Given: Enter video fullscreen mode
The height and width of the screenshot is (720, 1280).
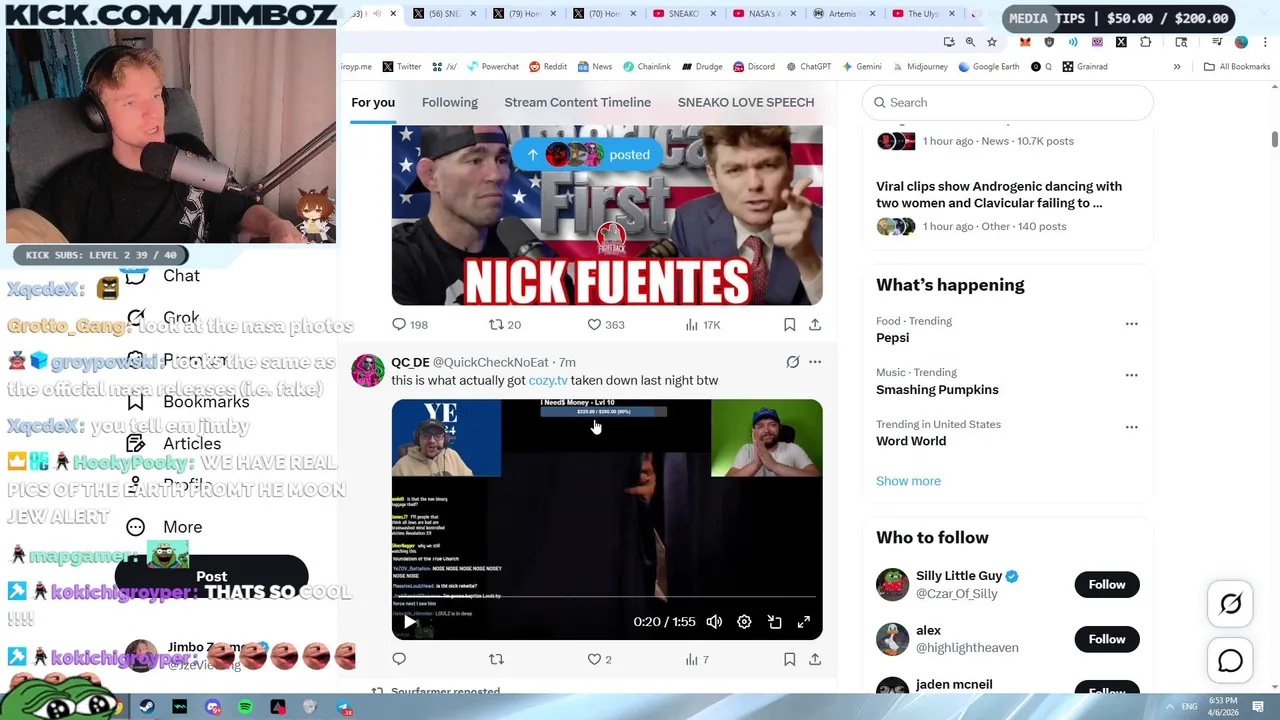Looking at the screenshot, I should click(x=803, y=622).
